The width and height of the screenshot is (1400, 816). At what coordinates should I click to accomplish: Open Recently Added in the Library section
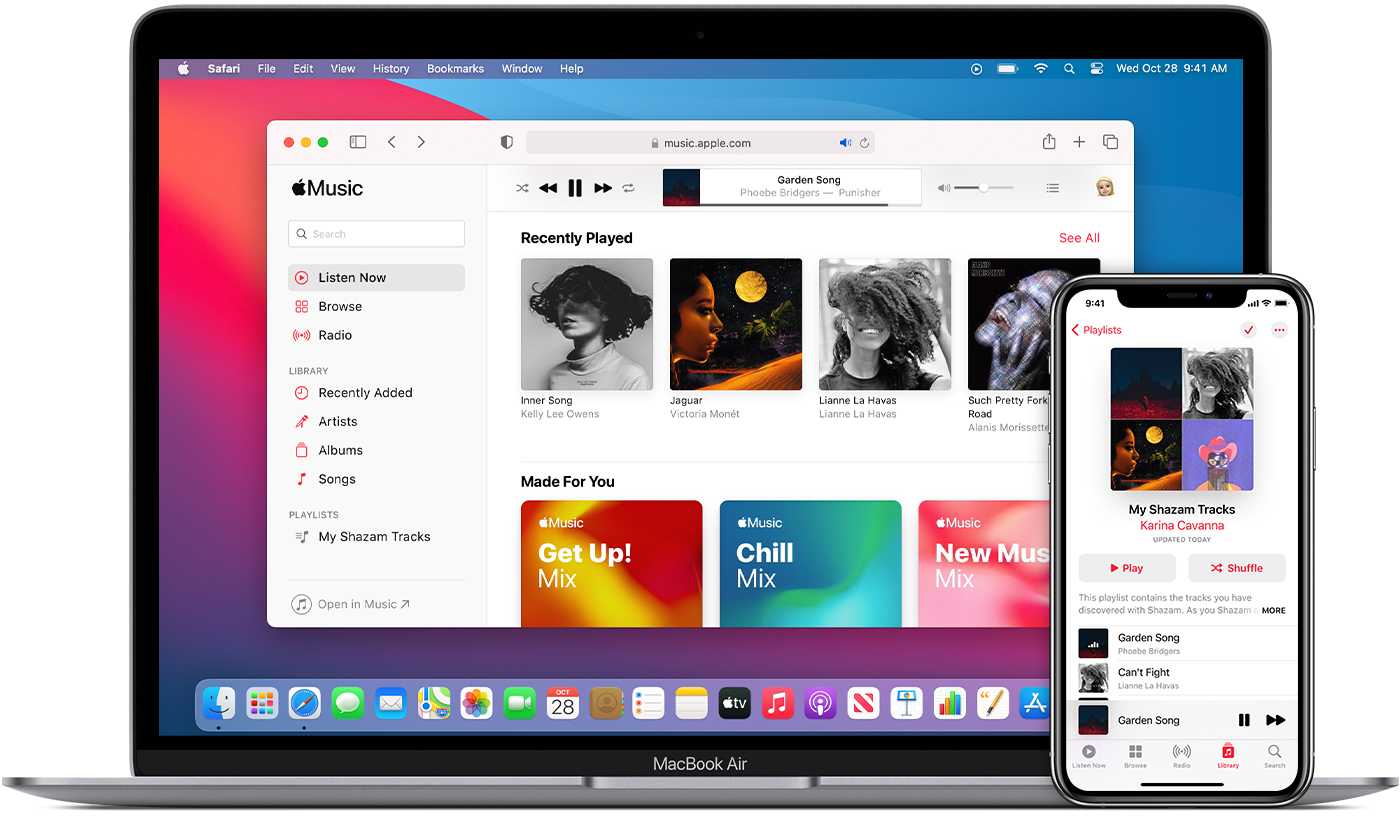pos(365,392)
